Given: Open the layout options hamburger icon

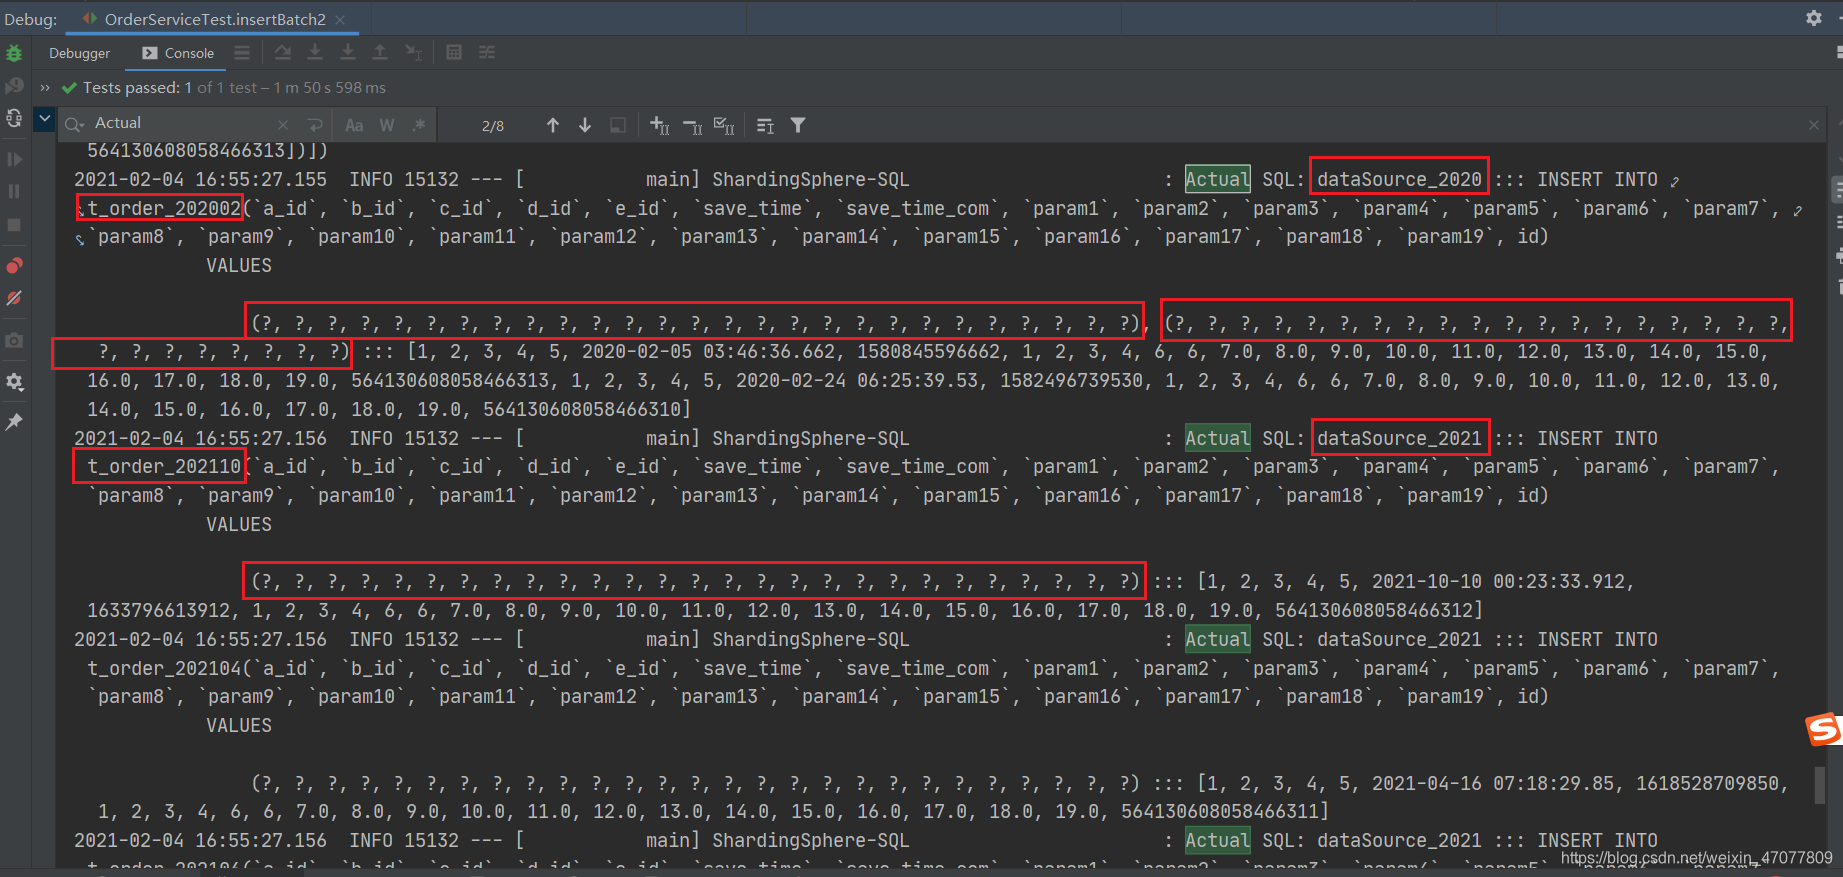Looking at the screenshot, I should 242,52.
